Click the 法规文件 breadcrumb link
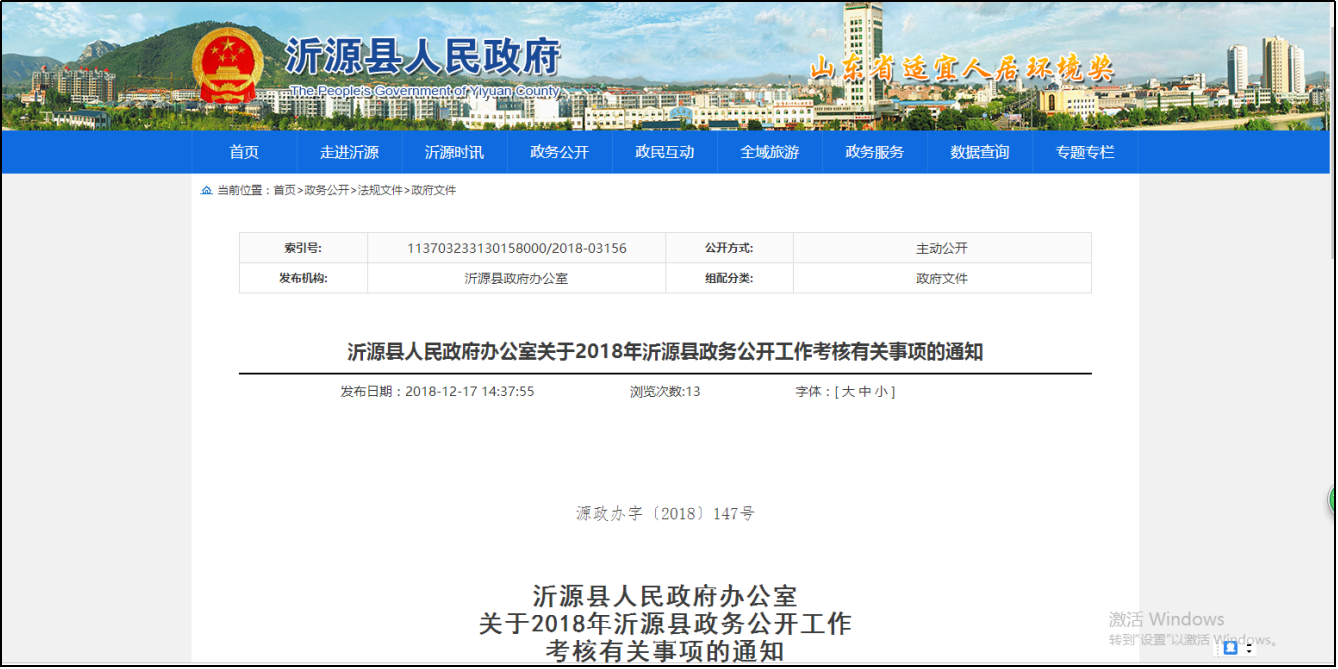Image resolution: width=1338 pixels, height=669 pixels. 380,190
